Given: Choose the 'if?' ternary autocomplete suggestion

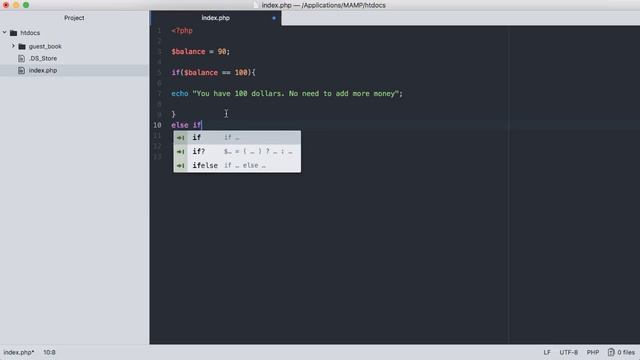Looking at the screenshot, I should [x=237, y=151].
